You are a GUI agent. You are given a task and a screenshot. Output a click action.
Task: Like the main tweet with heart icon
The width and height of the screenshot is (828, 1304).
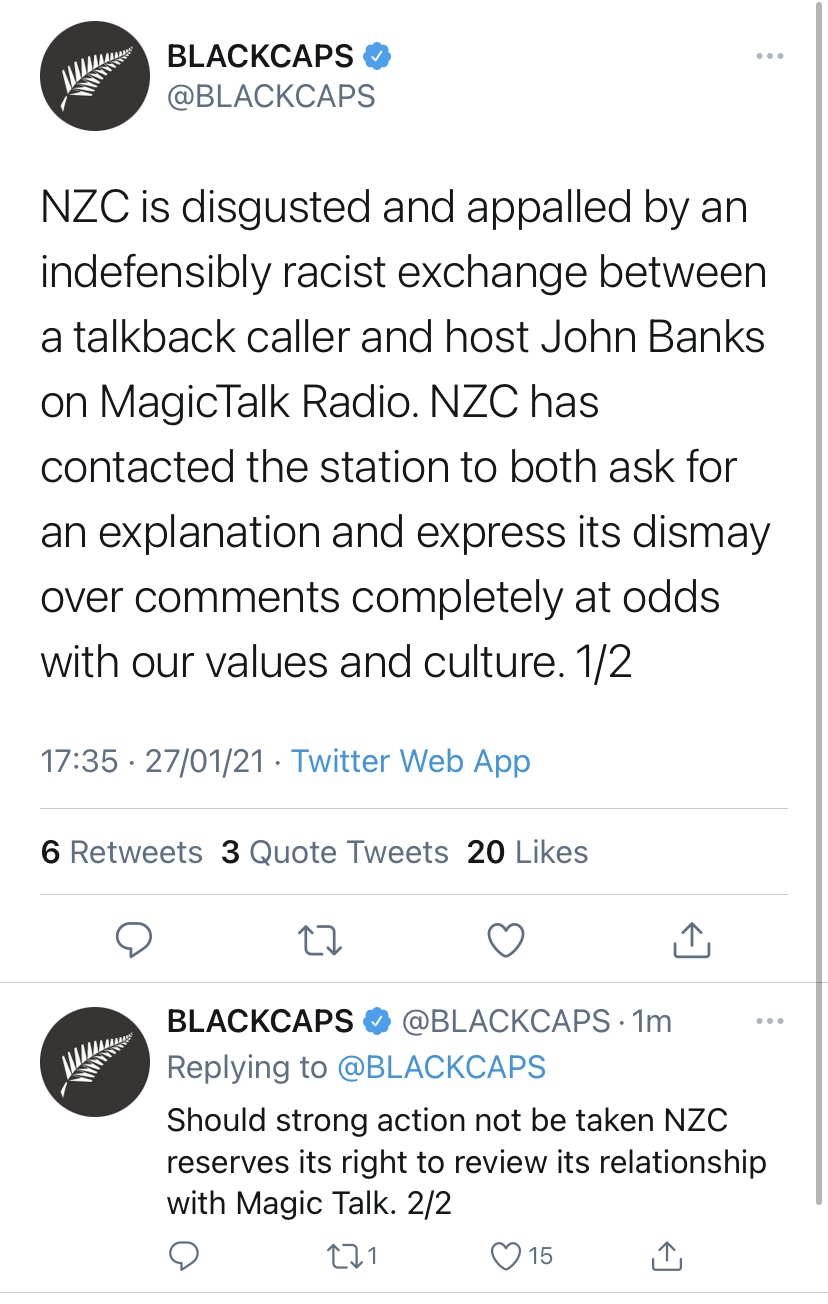pos(506,940)
